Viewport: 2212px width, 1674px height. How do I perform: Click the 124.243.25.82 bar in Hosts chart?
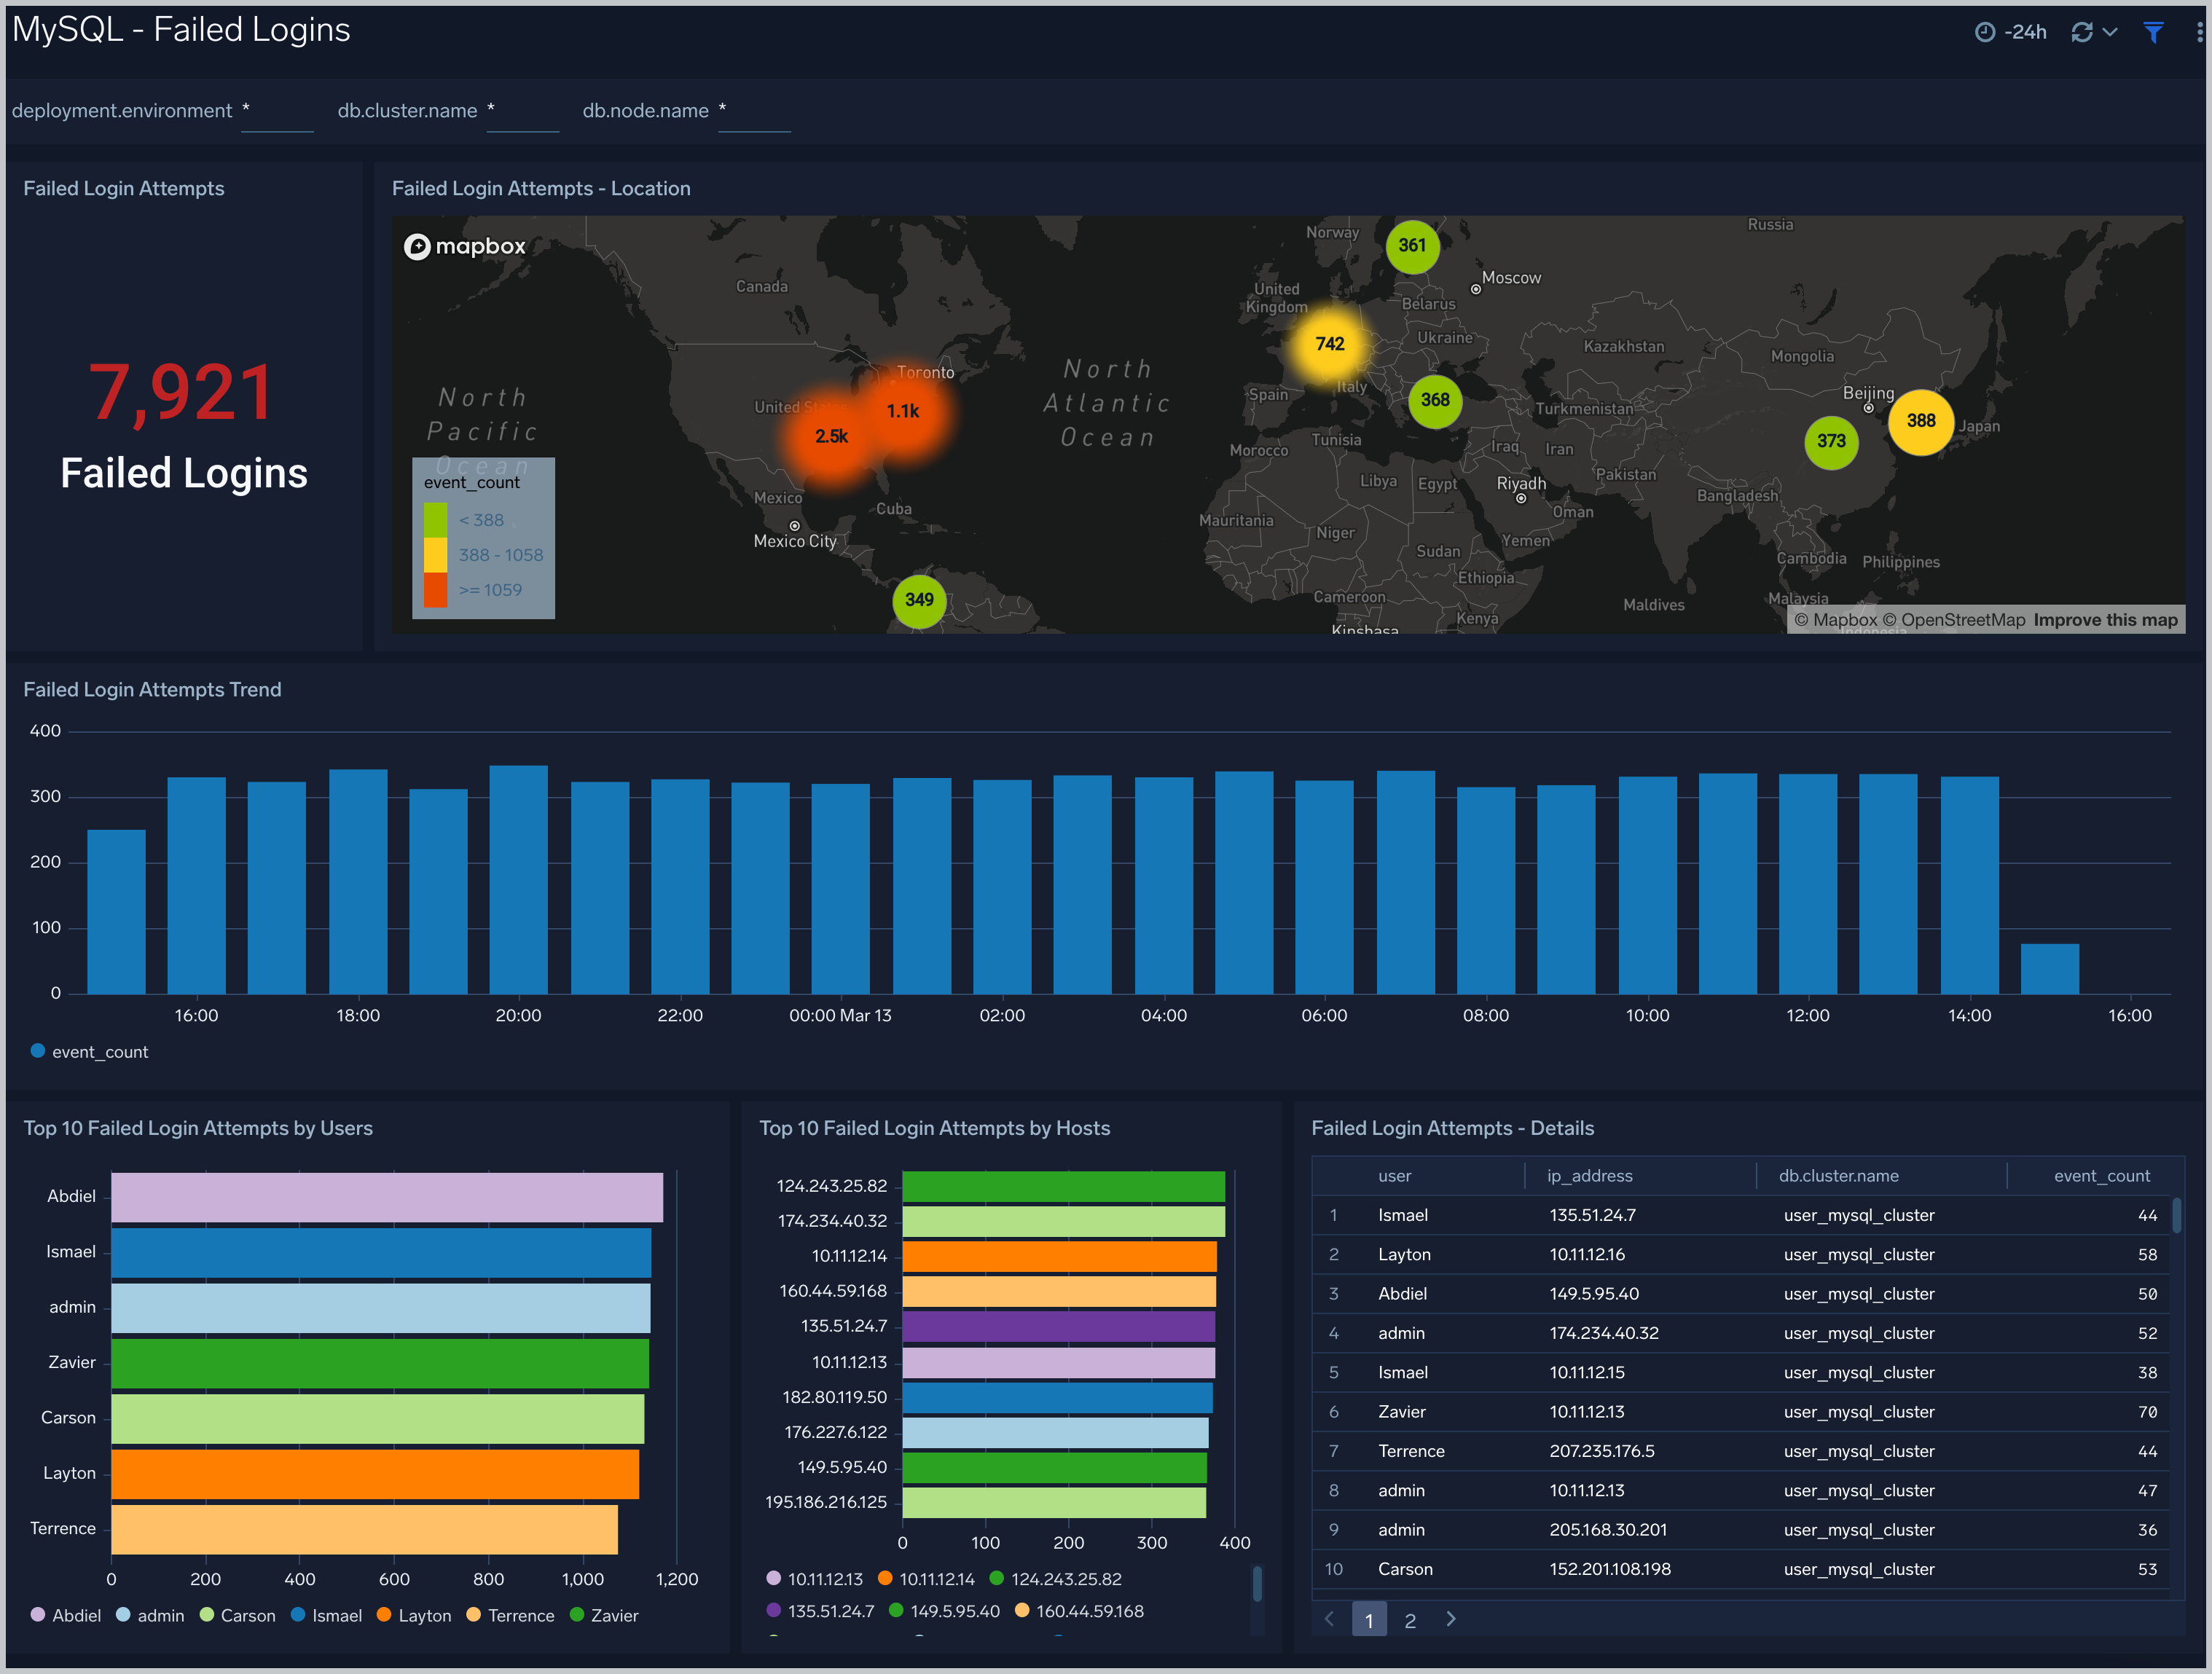[1063, 1187]
